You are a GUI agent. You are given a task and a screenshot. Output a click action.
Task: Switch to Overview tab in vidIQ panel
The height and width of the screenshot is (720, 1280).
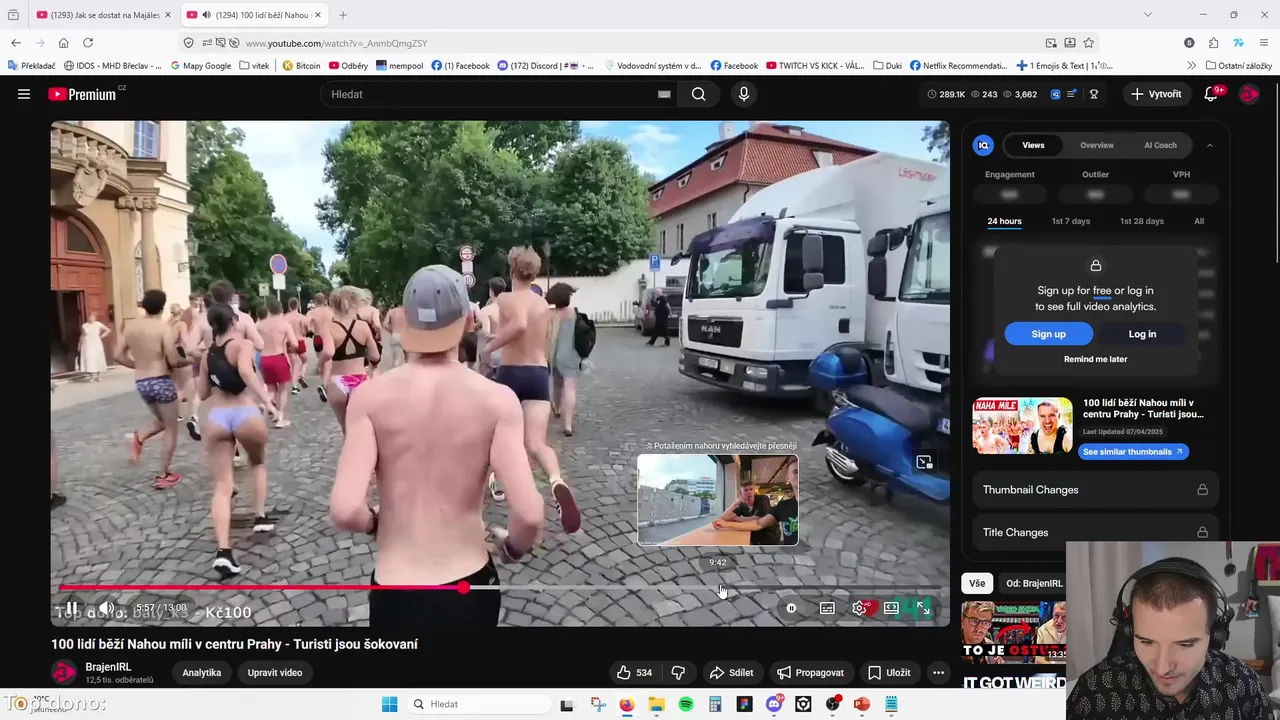[1097, 145]
